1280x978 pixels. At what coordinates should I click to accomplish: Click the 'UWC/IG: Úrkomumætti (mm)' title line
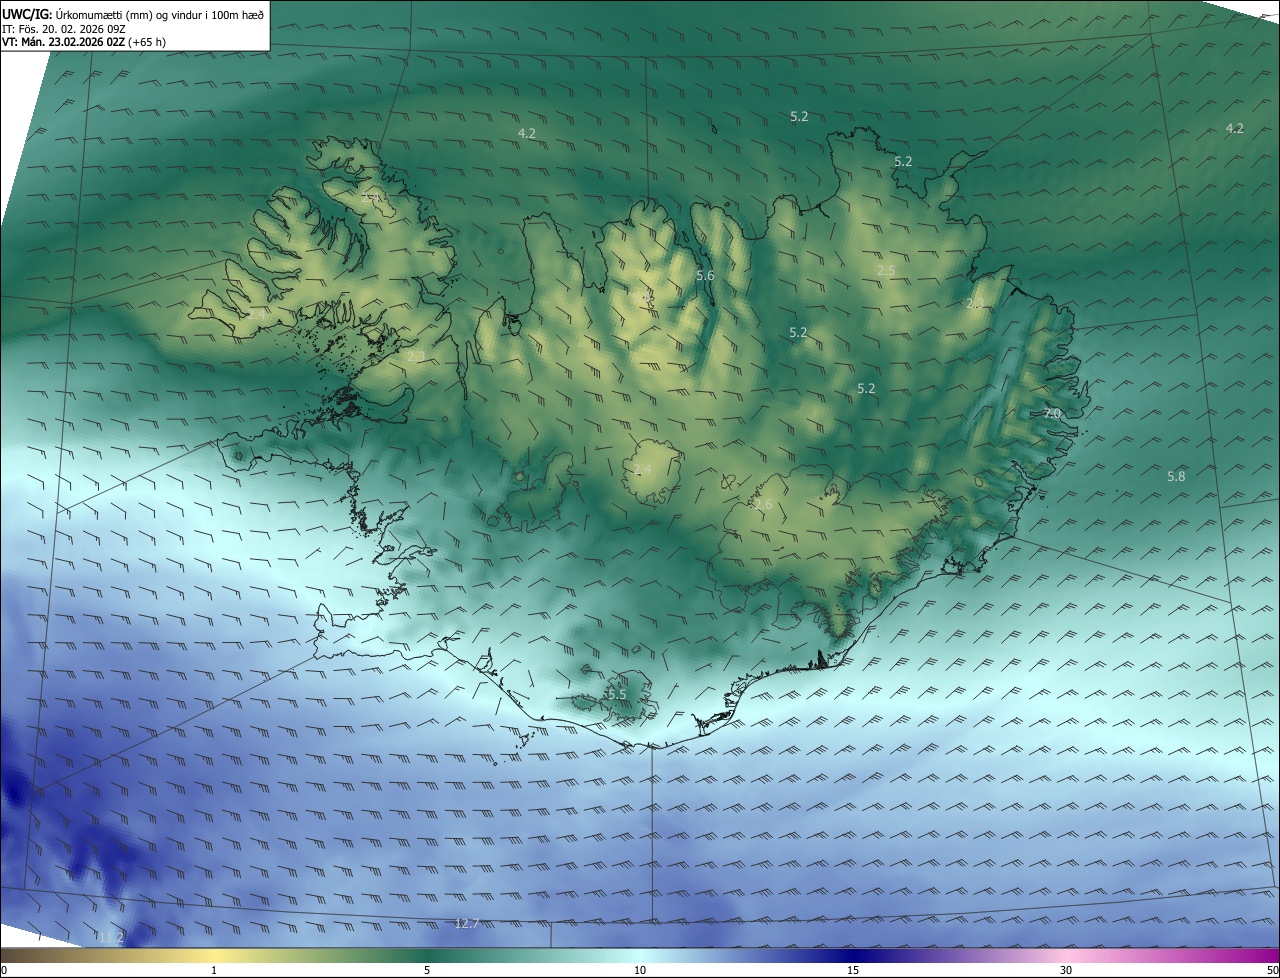pyautogui.click(x=132, y=14)
